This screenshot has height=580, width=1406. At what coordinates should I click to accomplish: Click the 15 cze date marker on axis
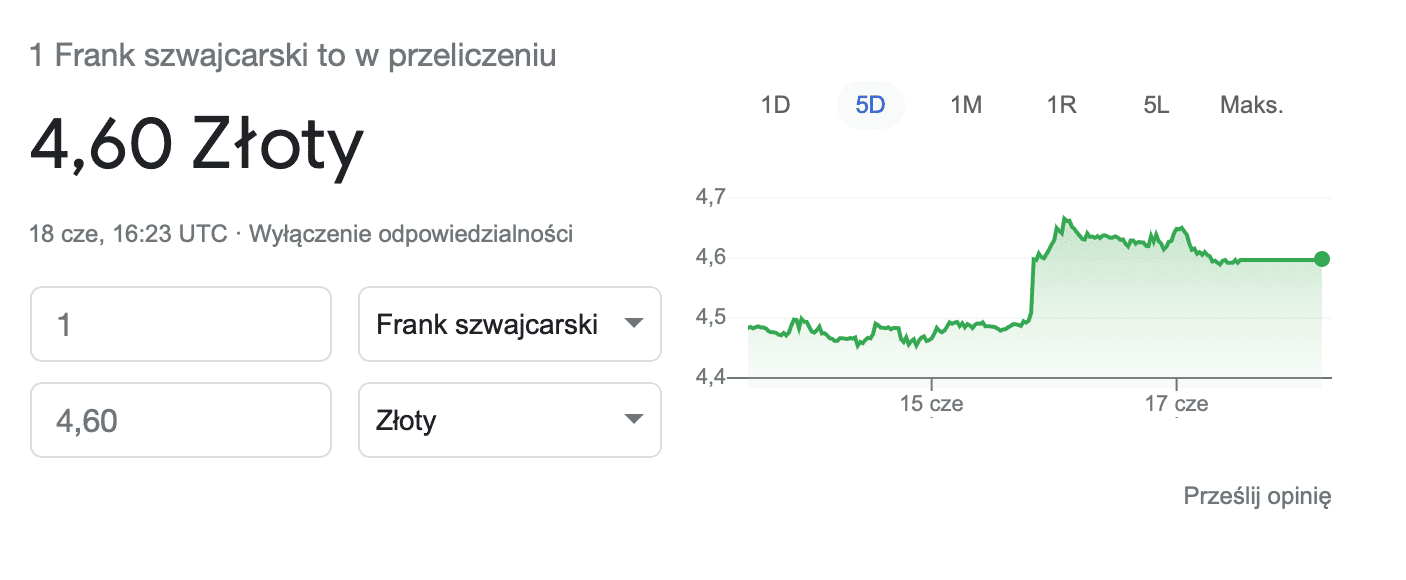(931, 404)
